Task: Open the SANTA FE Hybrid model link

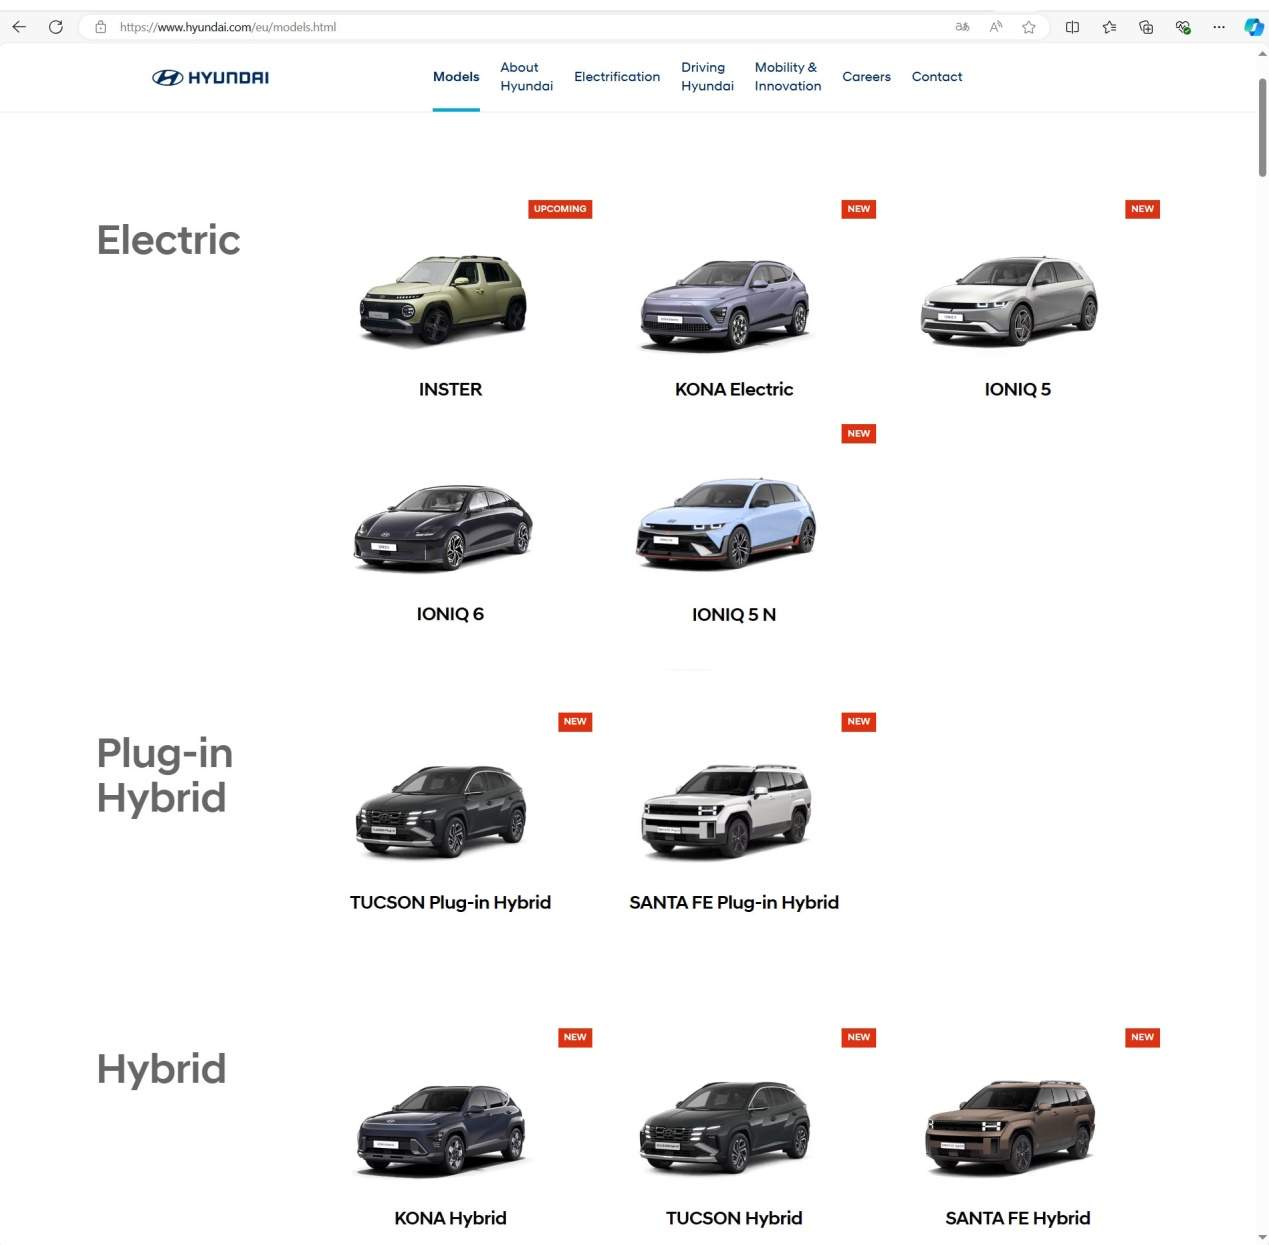Action: pyautogui.click(x=1018, y=1218)
